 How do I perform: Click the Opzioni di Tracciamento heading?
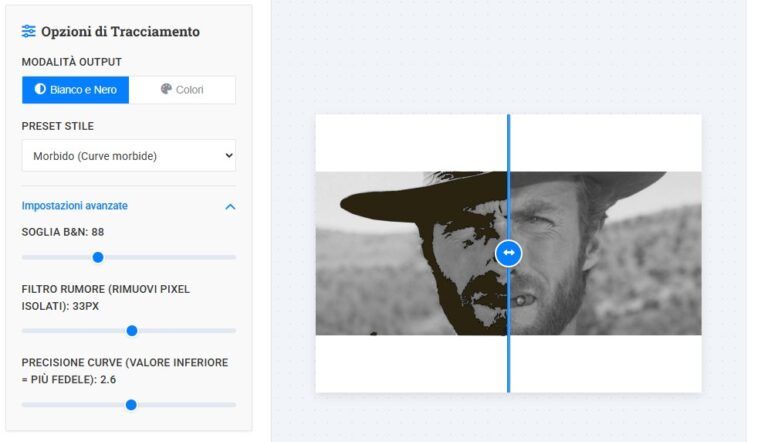coord(120,31)
